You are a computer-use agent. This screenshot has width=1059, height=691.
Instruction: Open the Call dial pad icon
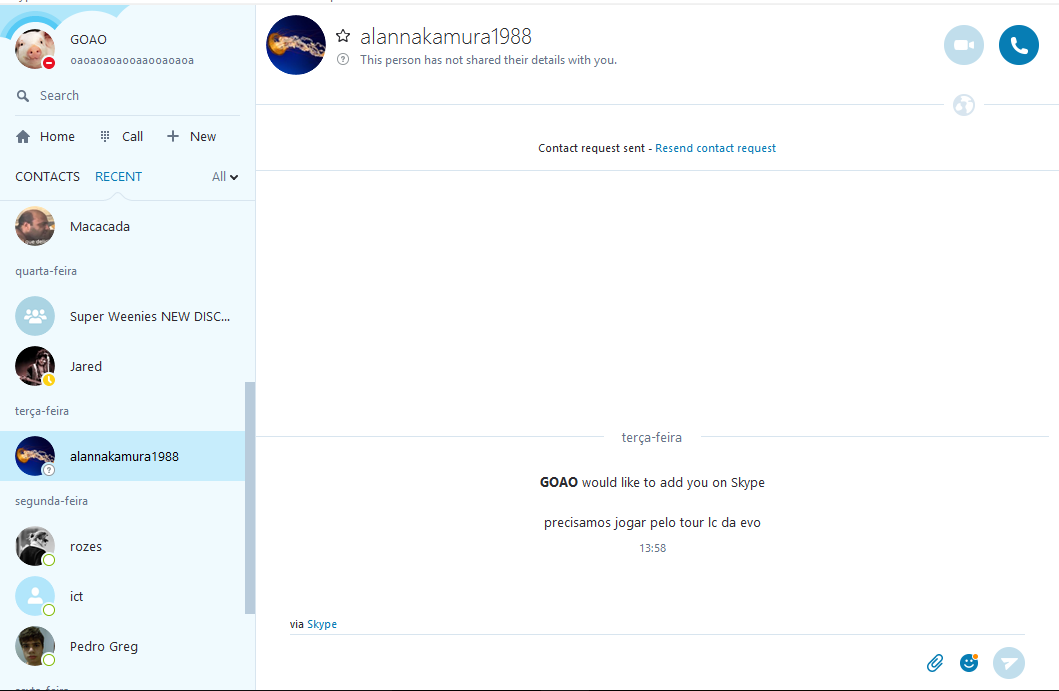105,136
